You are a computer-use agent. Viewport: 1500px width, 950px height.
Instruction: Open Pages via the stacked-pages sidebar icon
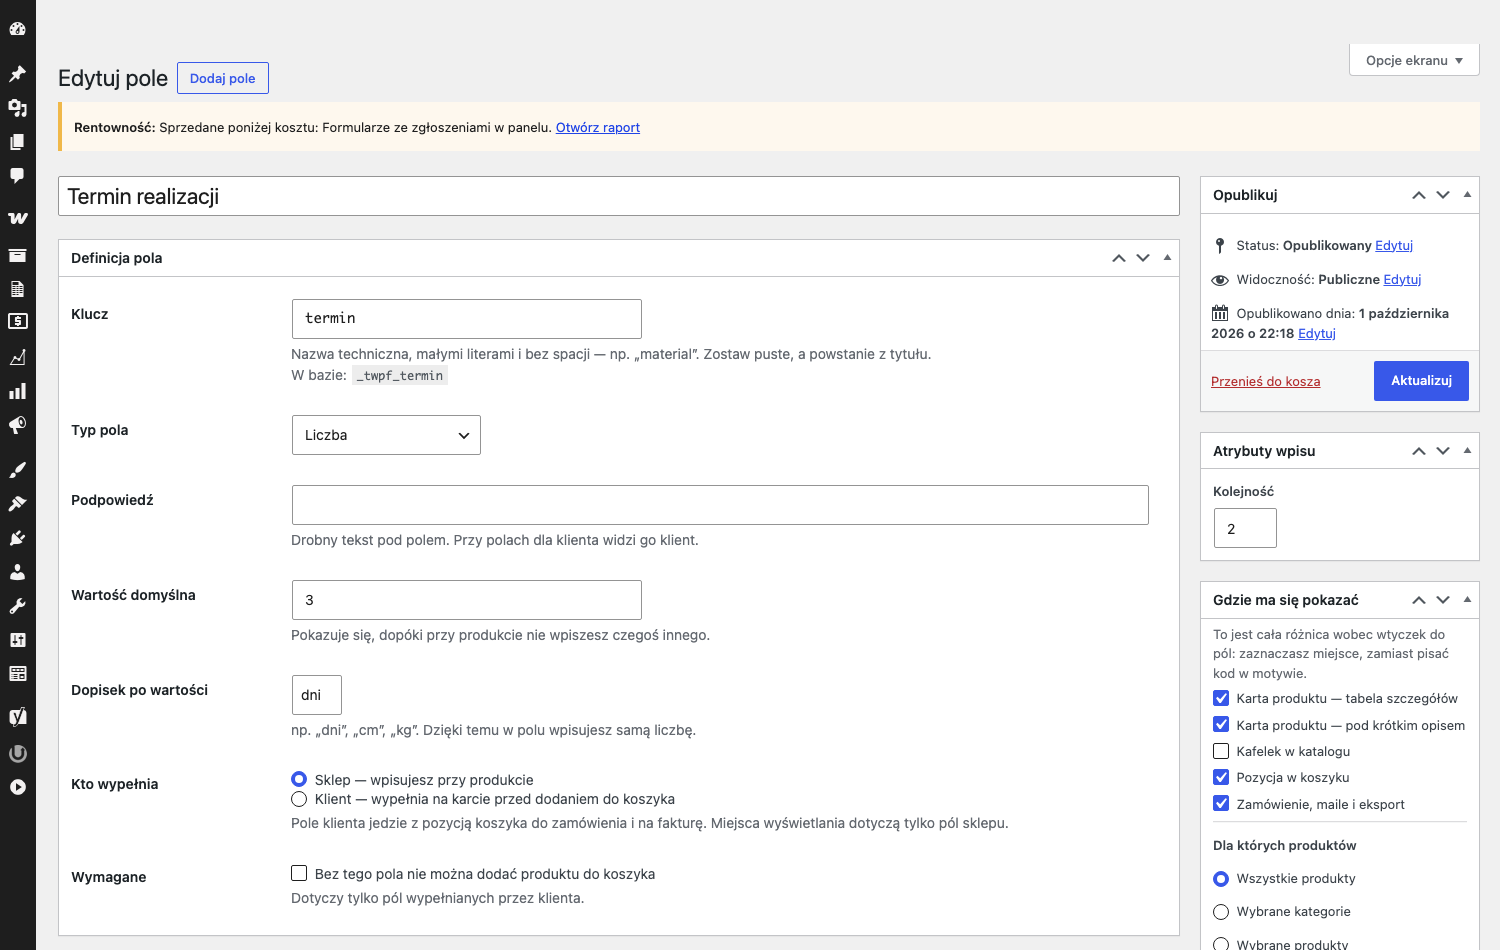point(17,142)
